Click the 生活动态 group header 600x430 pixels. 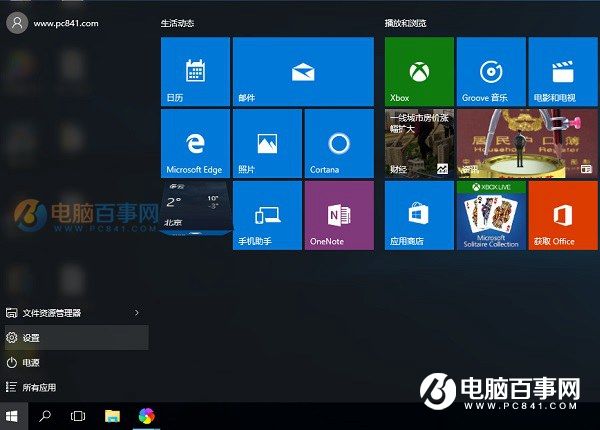[x=177, y=23]
